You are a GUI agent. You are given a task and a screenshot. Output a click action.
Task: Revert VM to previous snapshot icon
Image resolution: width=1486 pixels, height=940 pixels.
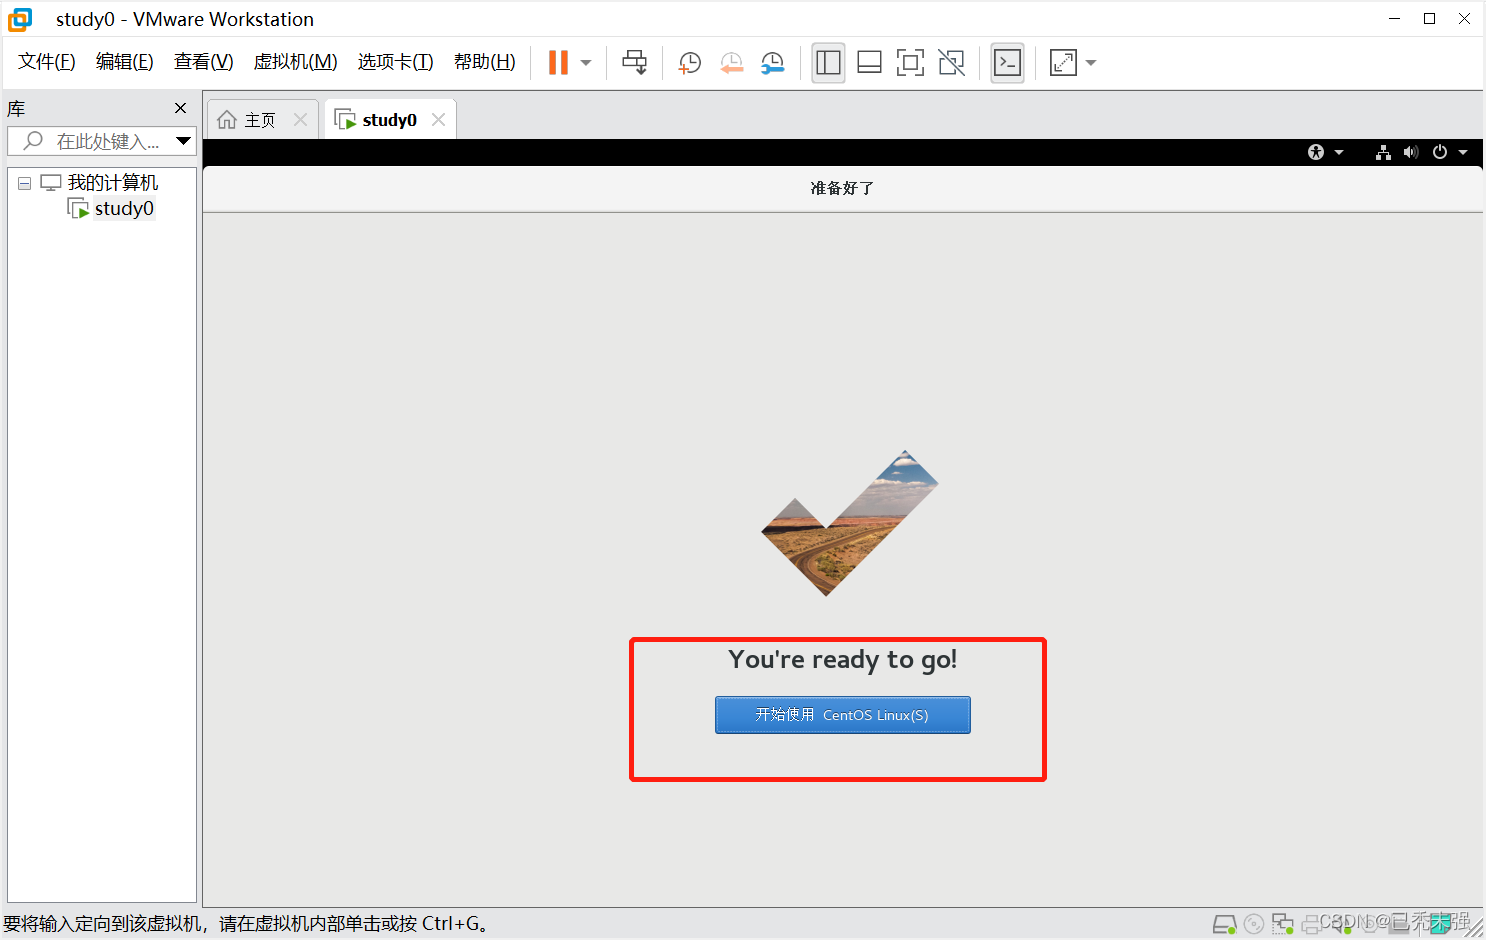[732, 63]
